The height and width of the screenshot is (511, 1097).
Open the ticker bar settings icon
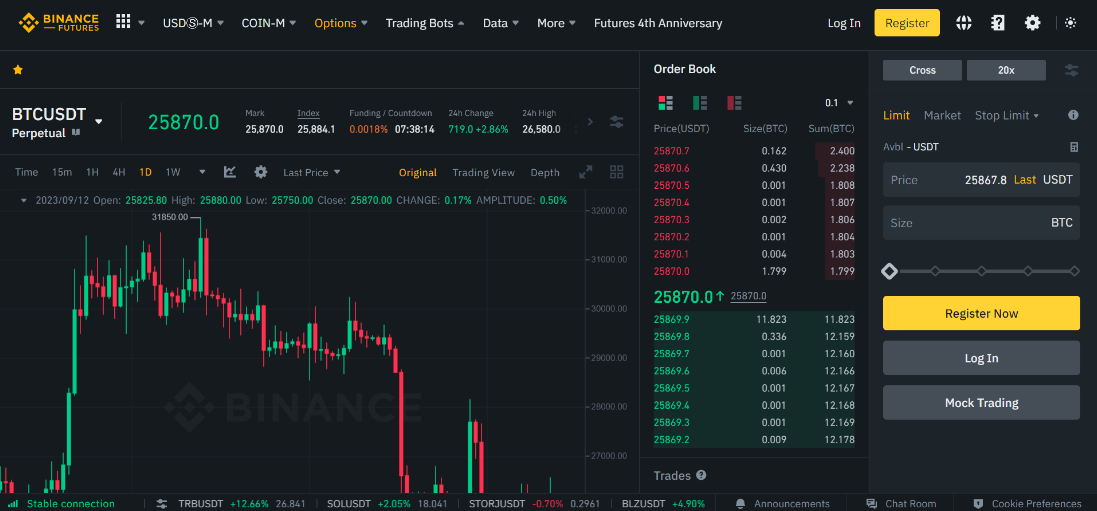162,503
